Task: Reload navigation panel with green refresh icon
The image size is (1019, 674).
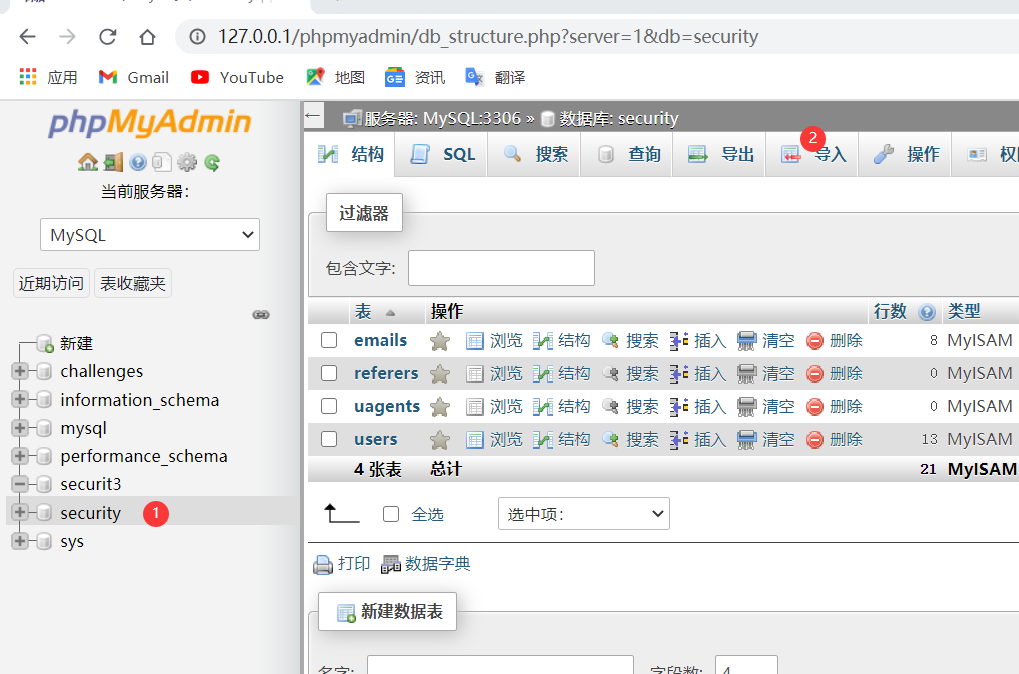Action: click(x=212, y=162)
